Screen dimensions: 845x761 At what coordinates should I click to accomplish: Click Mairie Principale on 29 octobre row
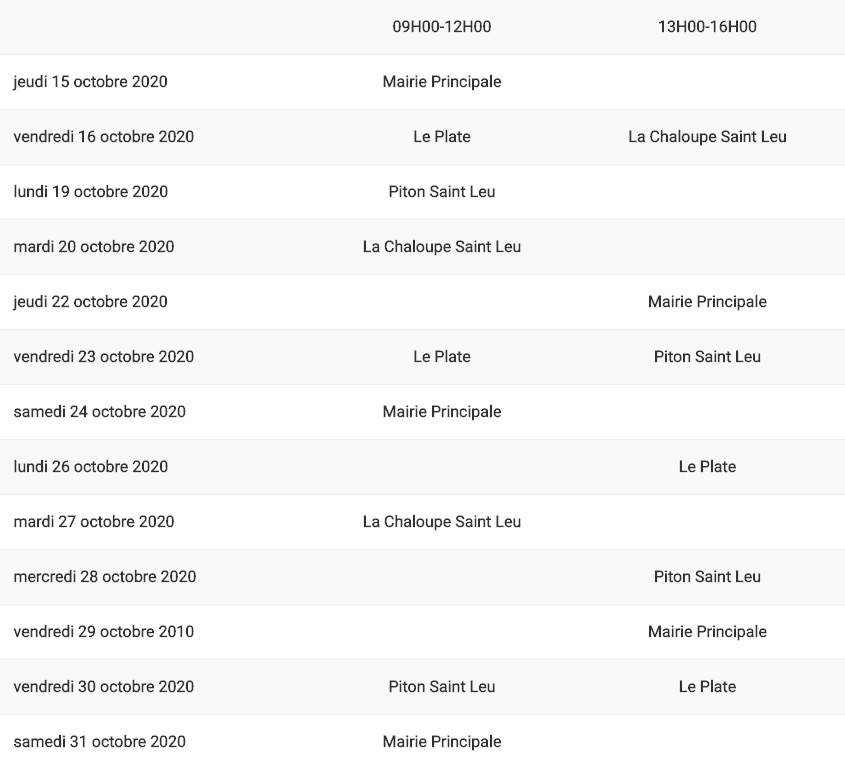pos(707,632)
